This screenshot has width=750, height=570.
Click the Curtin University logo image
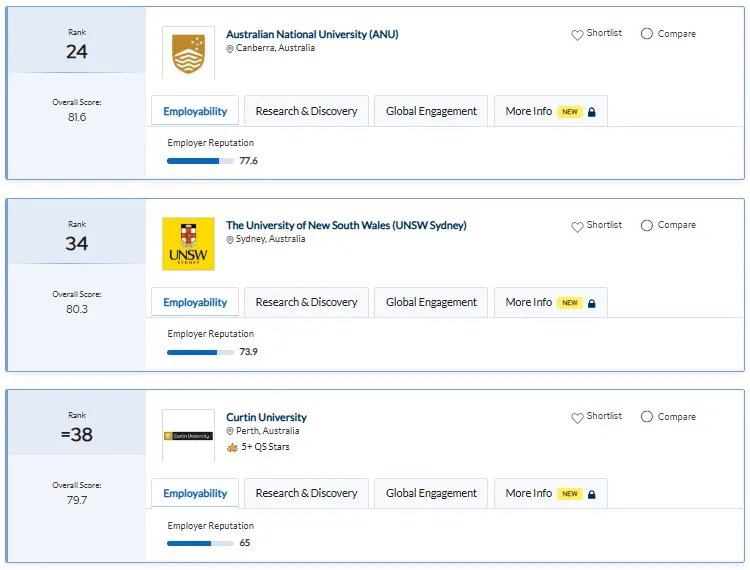(x=188, y=436)
